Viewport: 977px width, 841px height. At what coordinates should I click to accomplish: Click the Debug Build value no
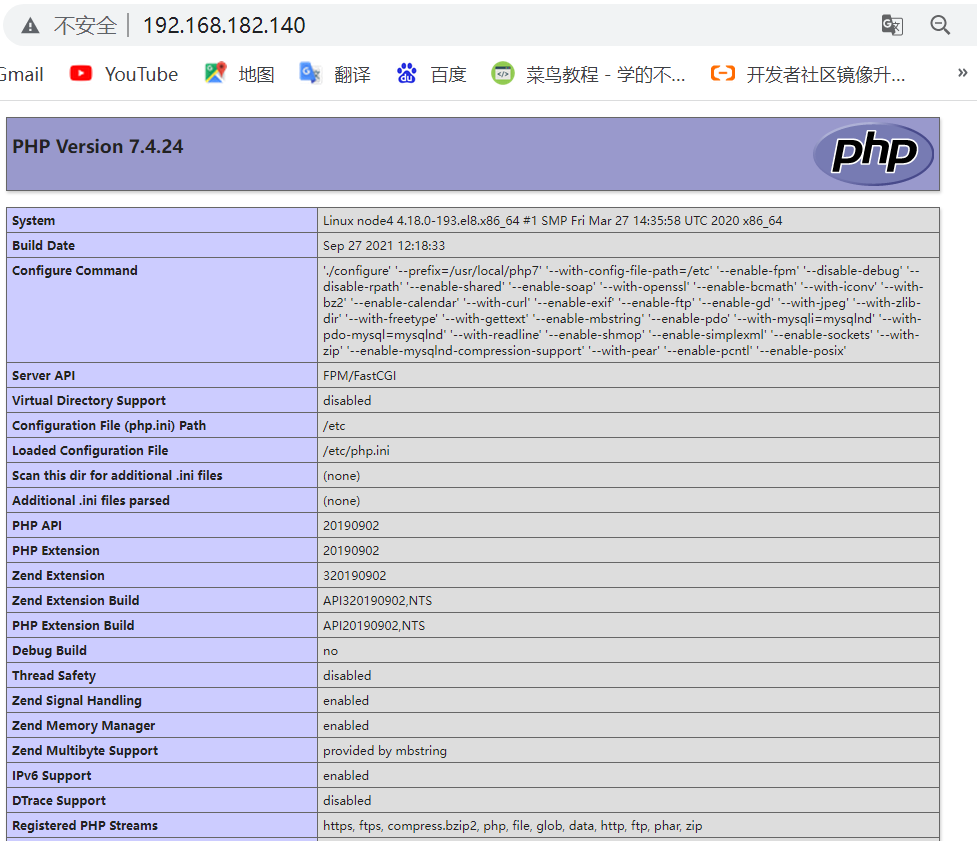pos(330,650)
